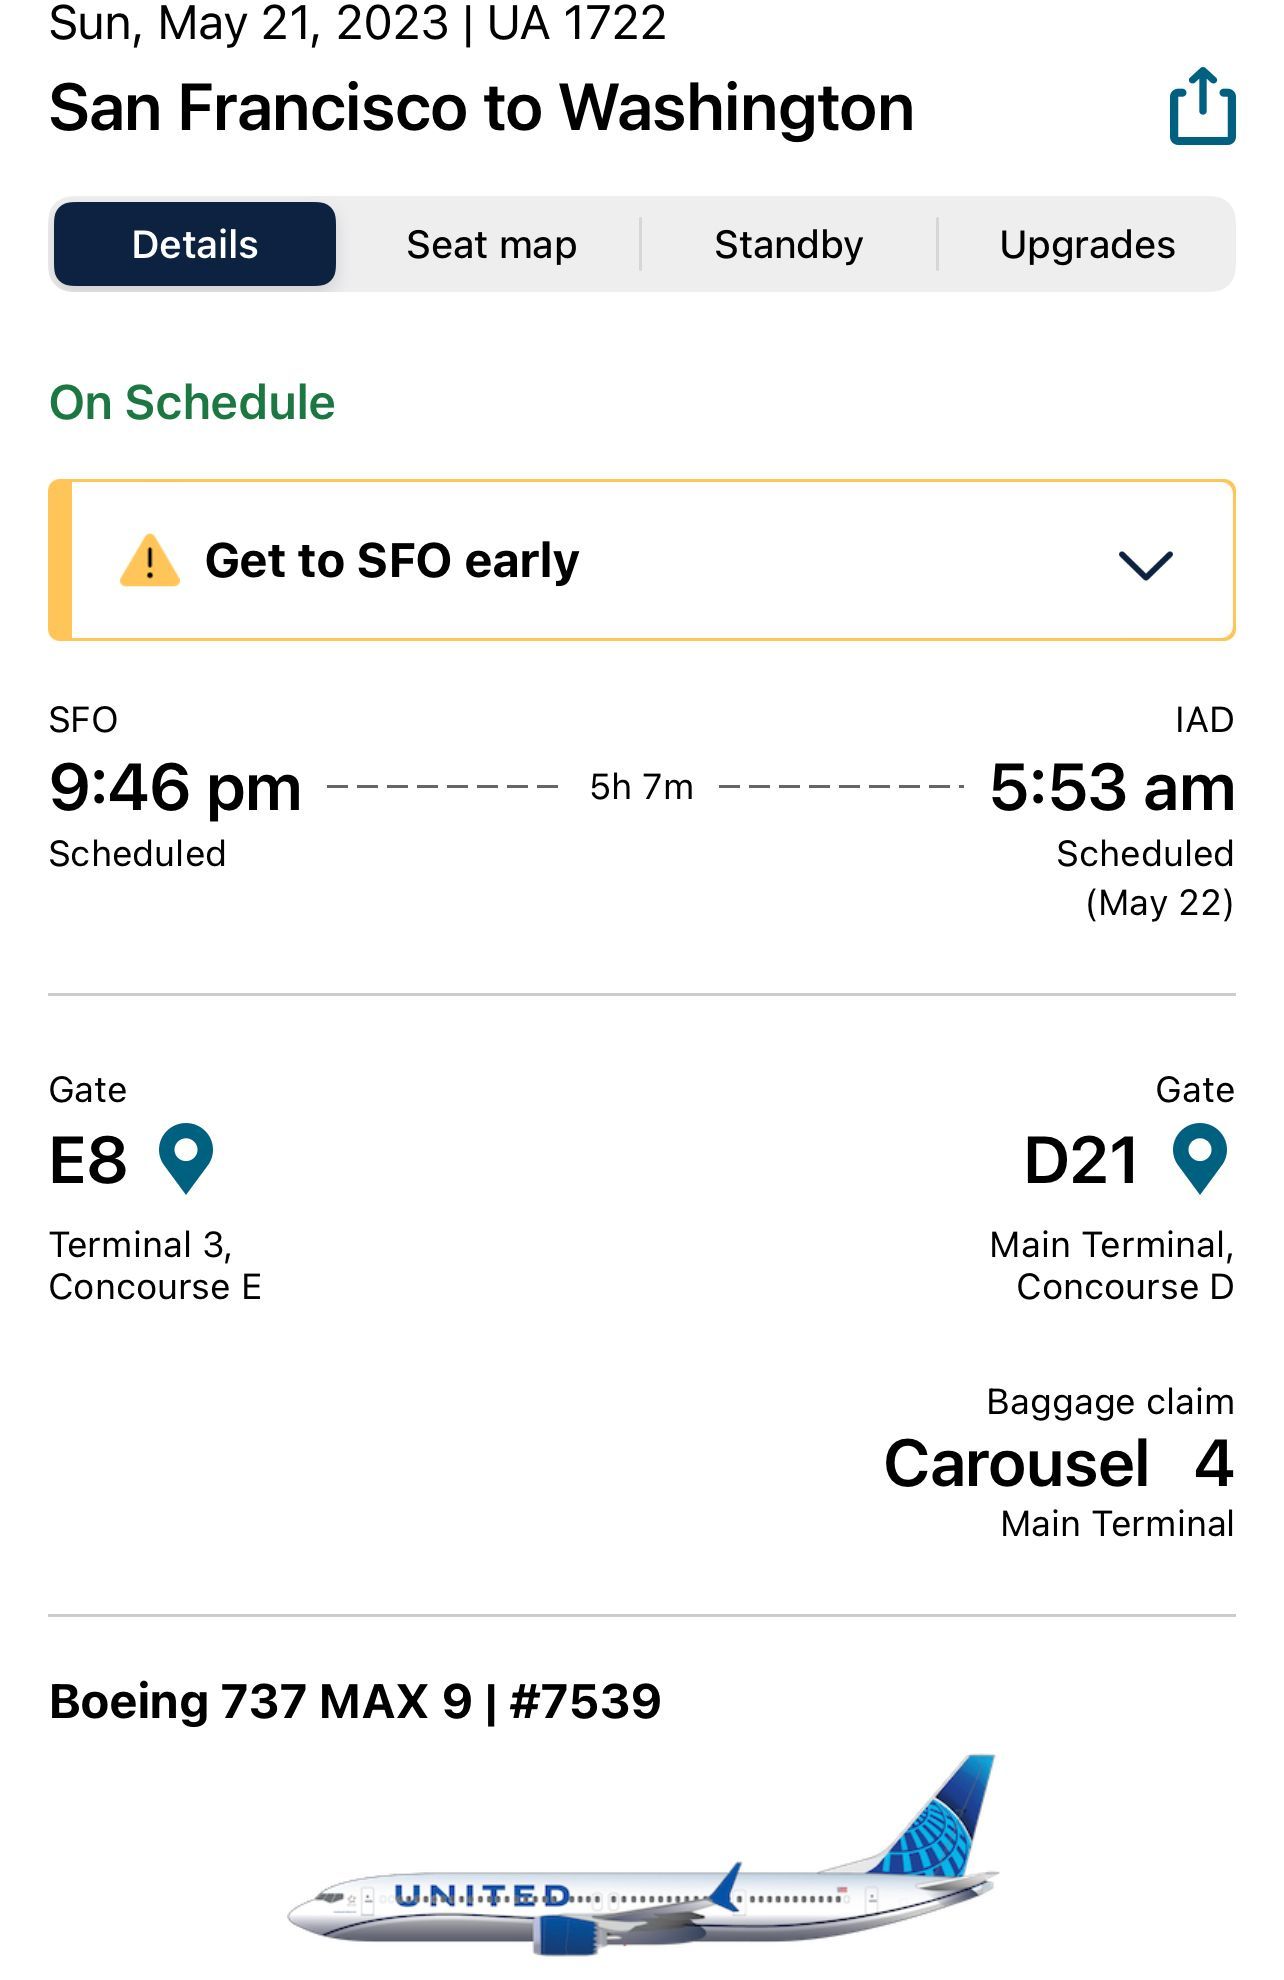
Task: Tap the San Francisco to Washington title
Action: coord(481,108)
